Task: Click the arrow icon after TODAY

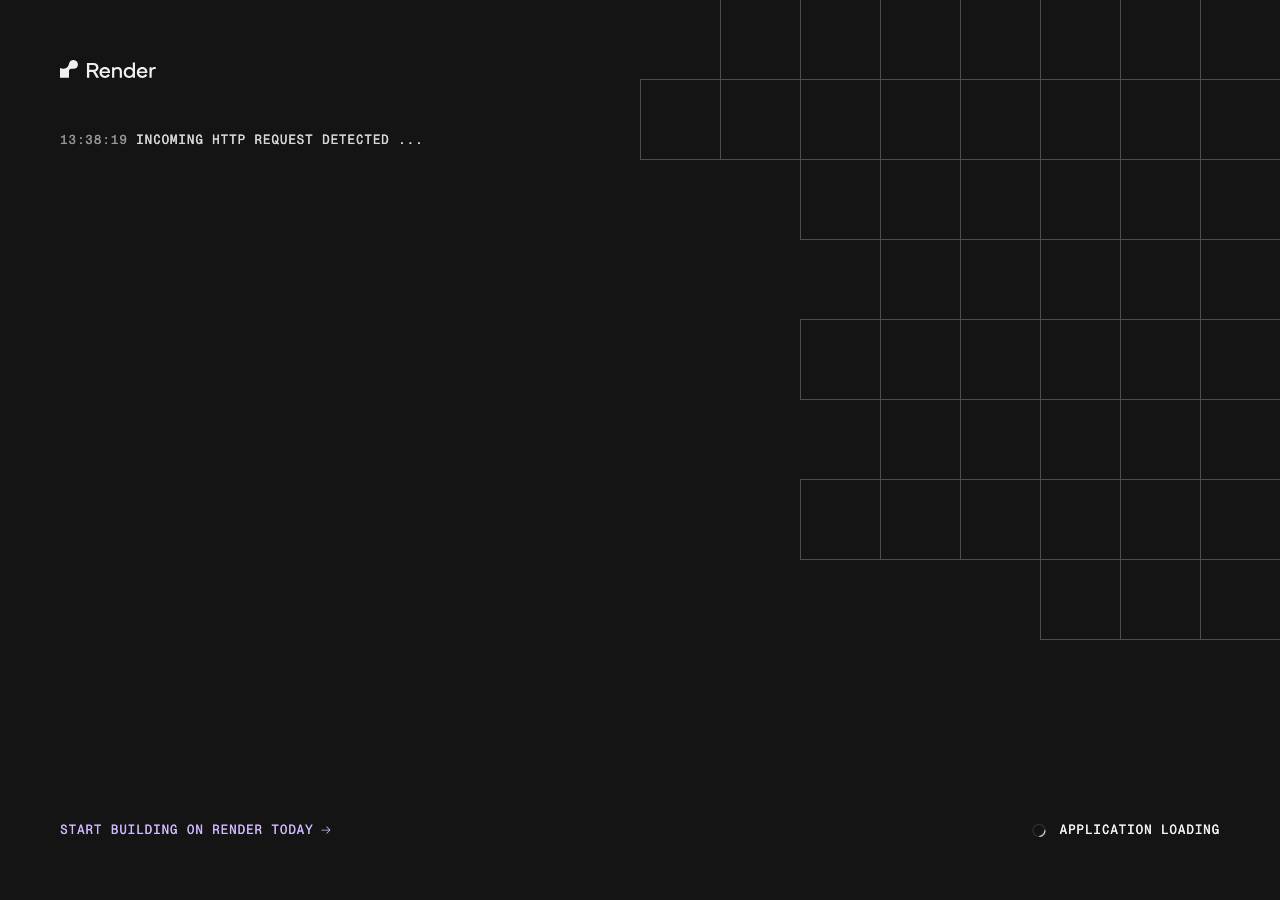Action: click(x=326, y=830)
